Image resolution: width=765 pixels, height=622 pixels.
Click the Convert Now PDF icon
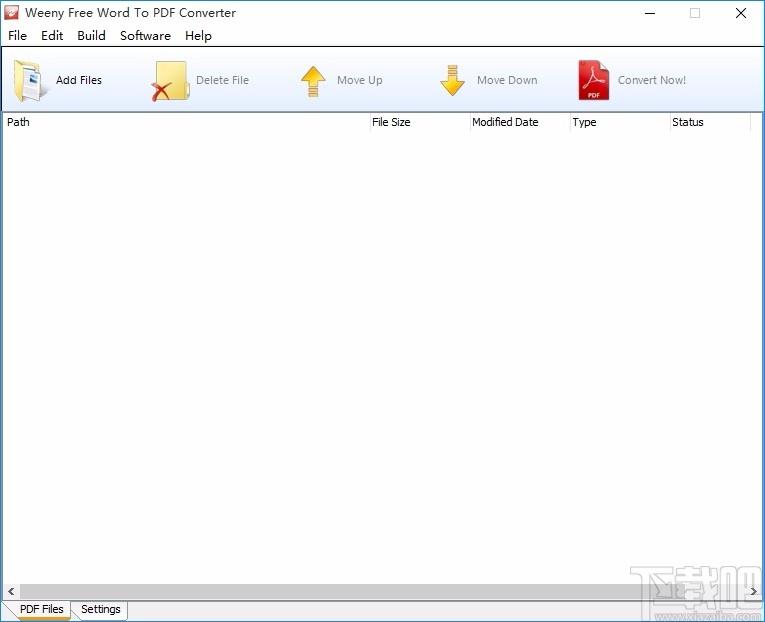click(x=593, y=81)
